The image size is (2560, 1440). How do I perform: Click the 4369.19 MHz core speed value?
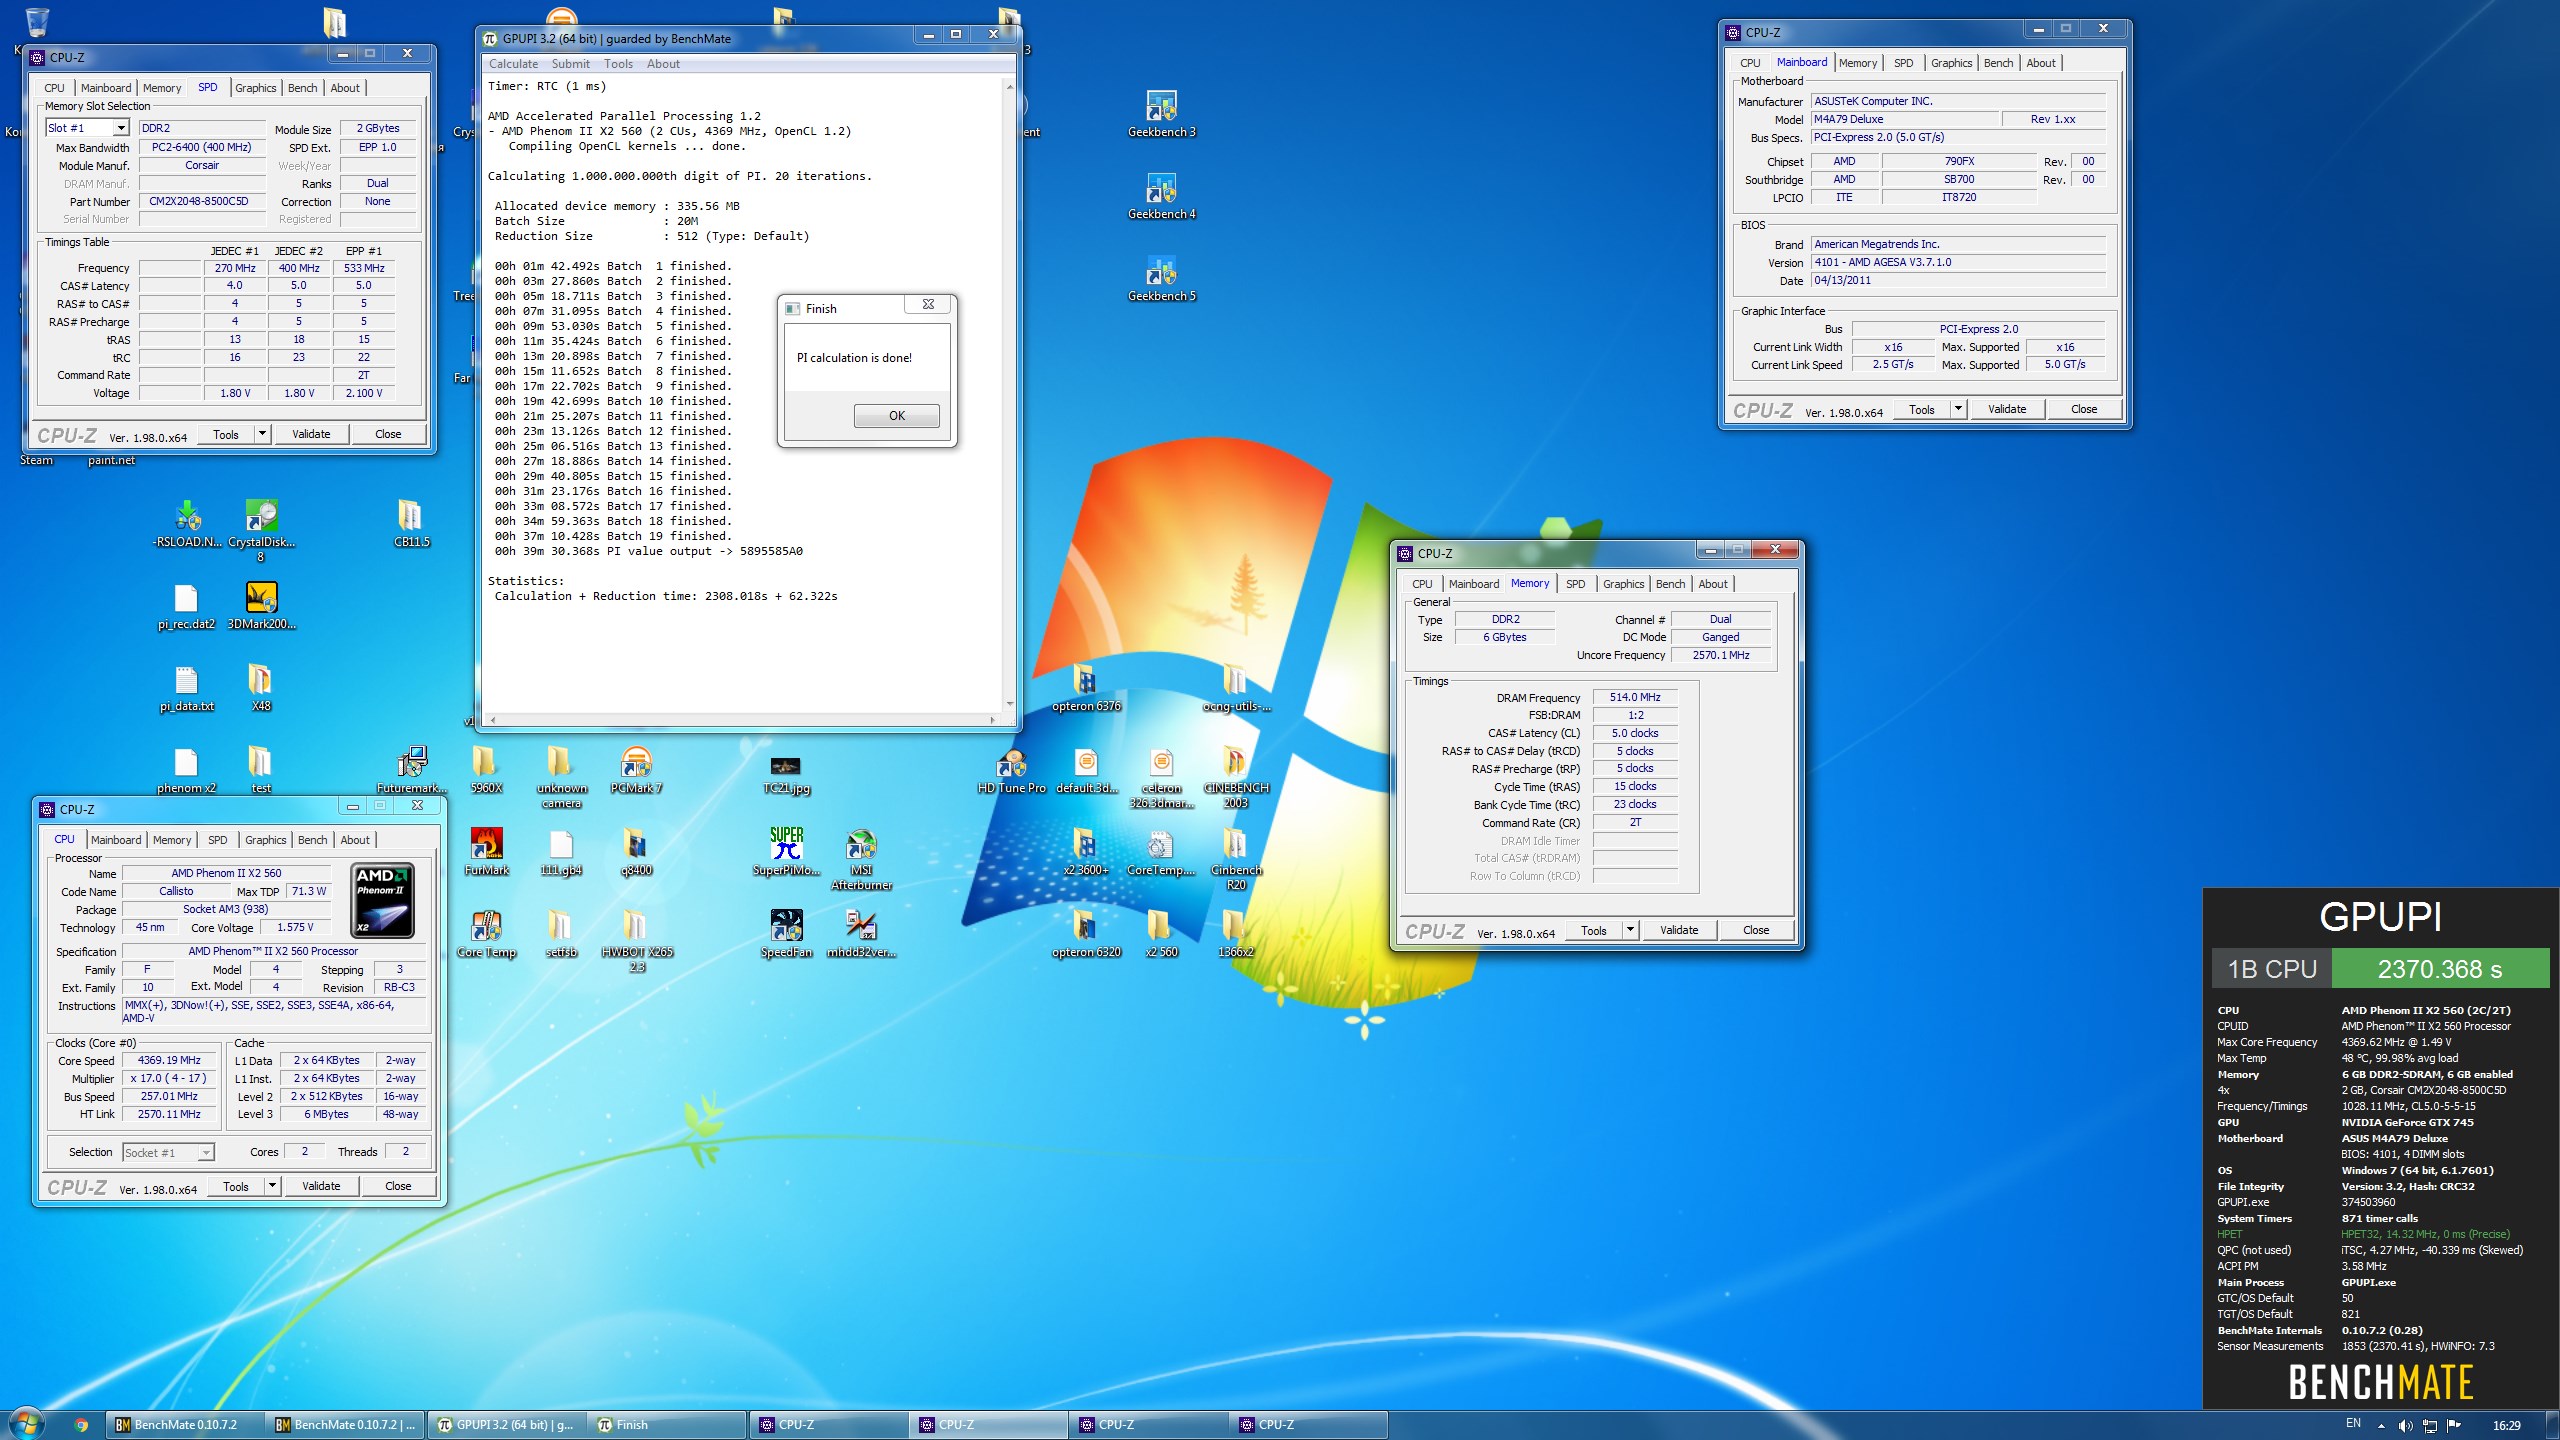[x=169, y=1060]
